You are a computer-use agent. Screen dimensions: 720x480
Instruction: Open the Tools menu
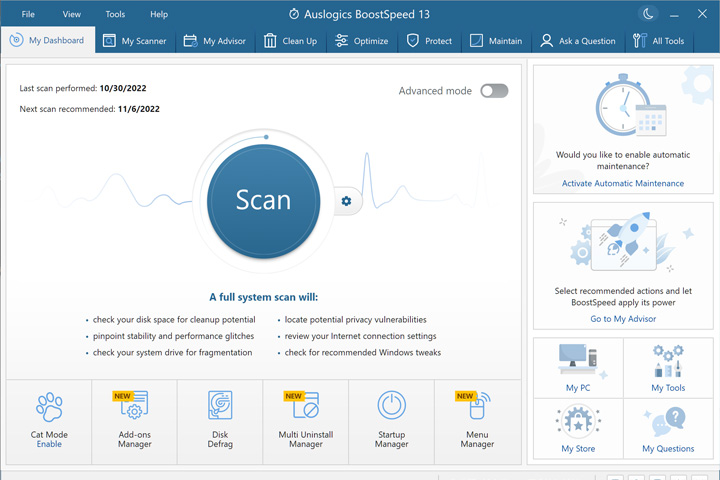[x=115, y=14]
